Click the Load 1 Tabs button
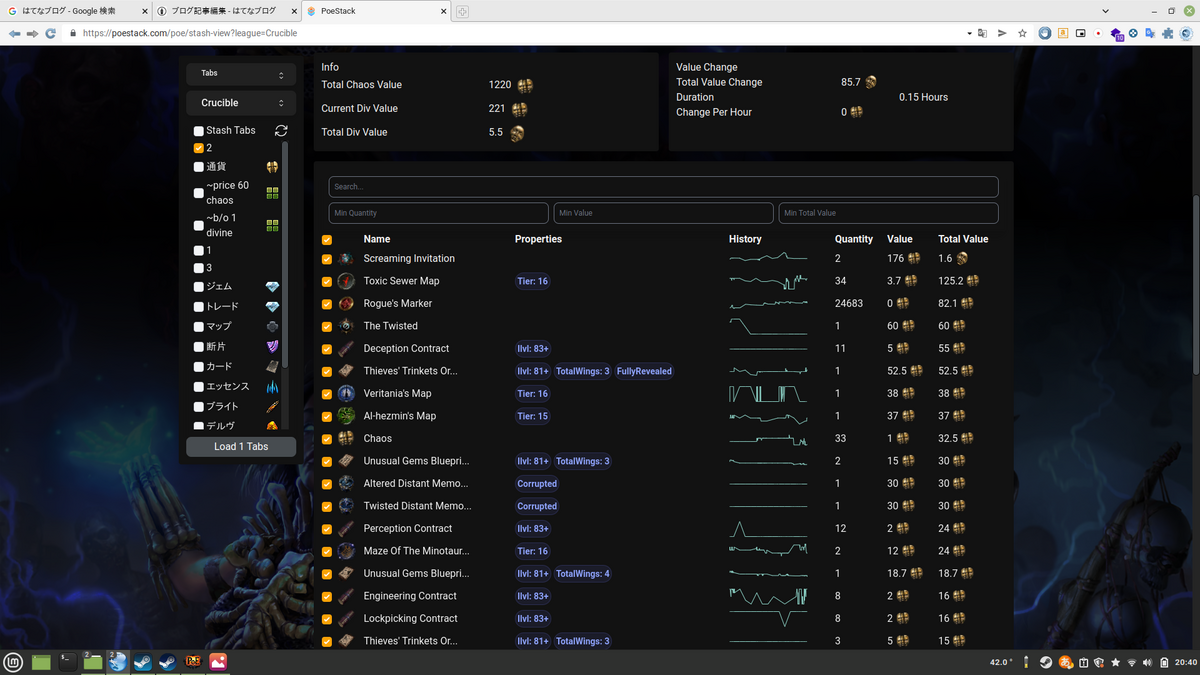This screenshot has width=1200, height=675. point(241,446)
